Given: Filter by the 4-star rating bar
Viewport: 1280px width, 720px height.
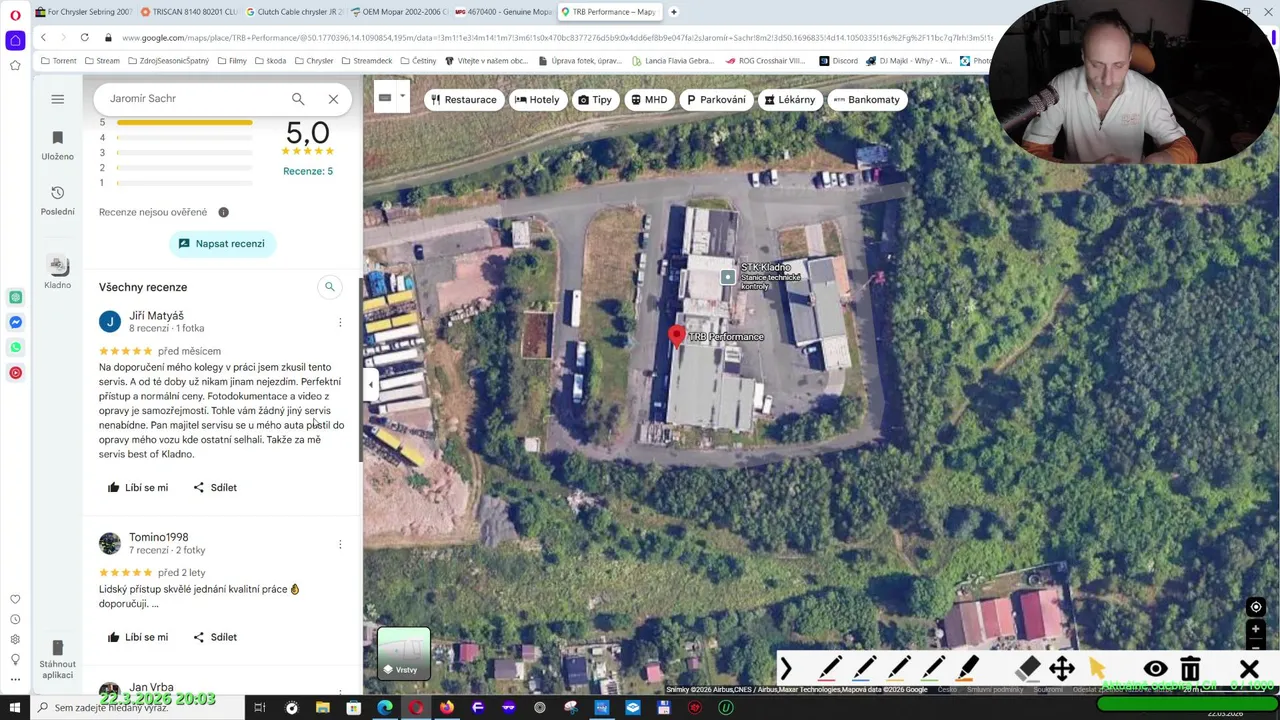Looking at the screenshot, I should (184, 138).
